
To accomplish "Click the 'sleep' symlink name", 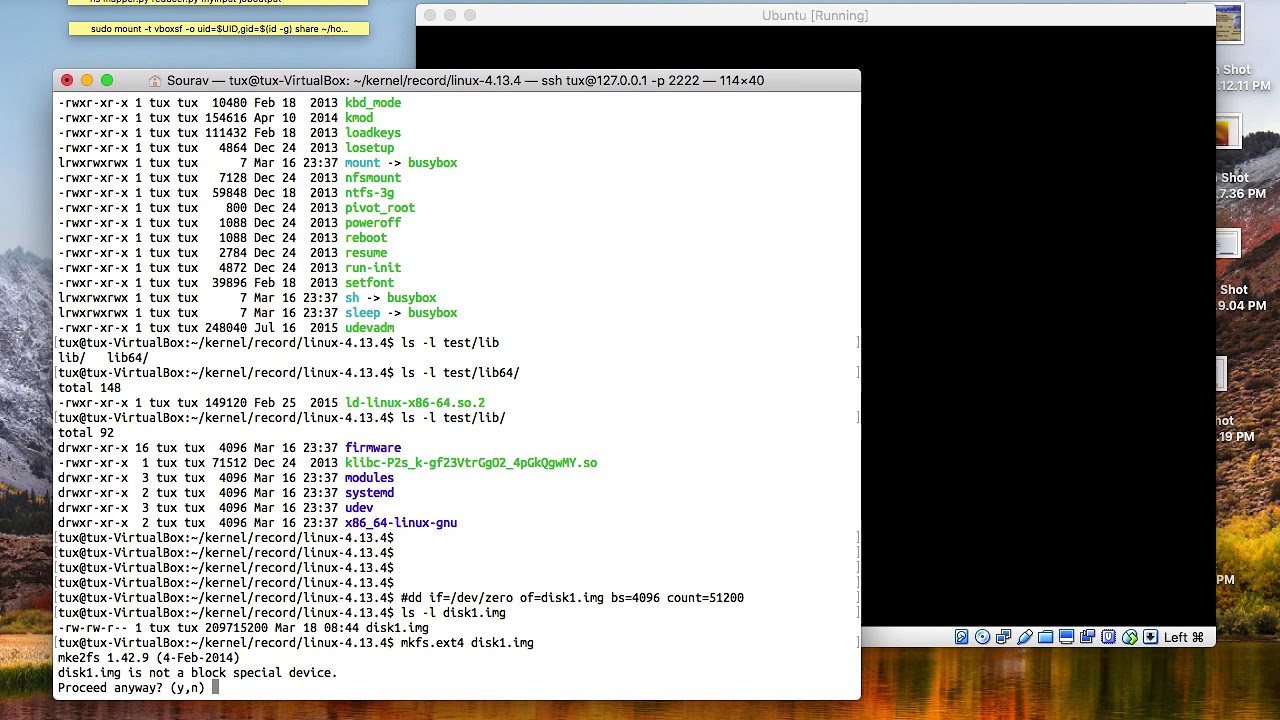I will pyautogui.click(x=362, y=313).
